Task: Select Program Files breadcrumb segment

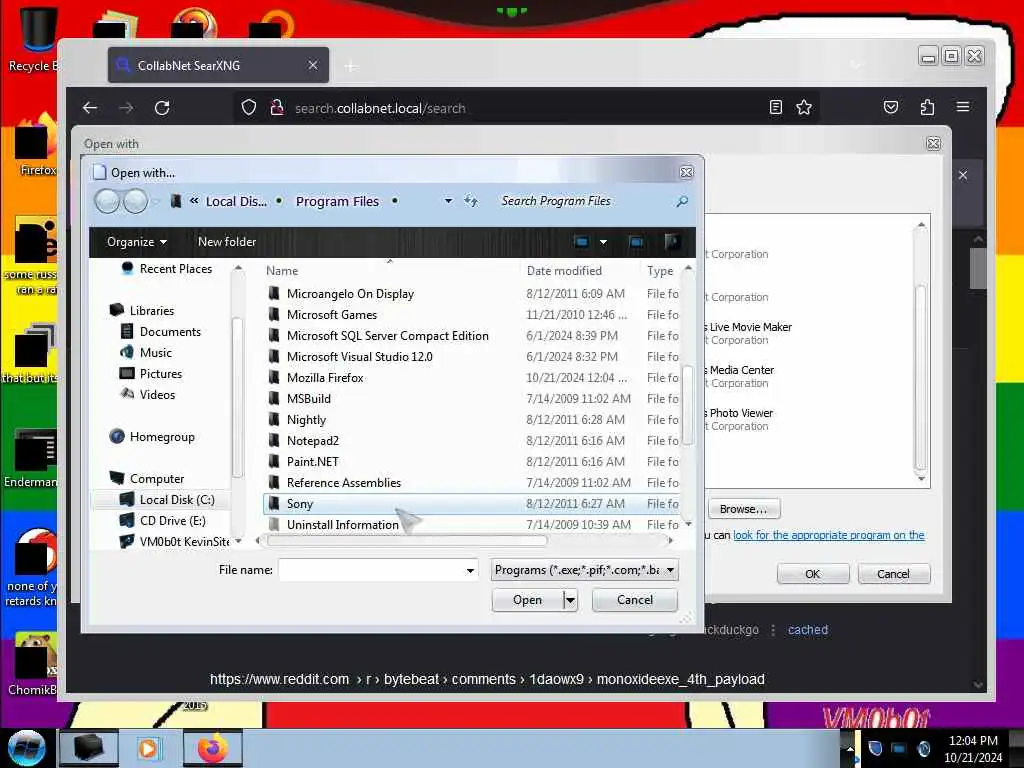Action: [x=337, y=201]
